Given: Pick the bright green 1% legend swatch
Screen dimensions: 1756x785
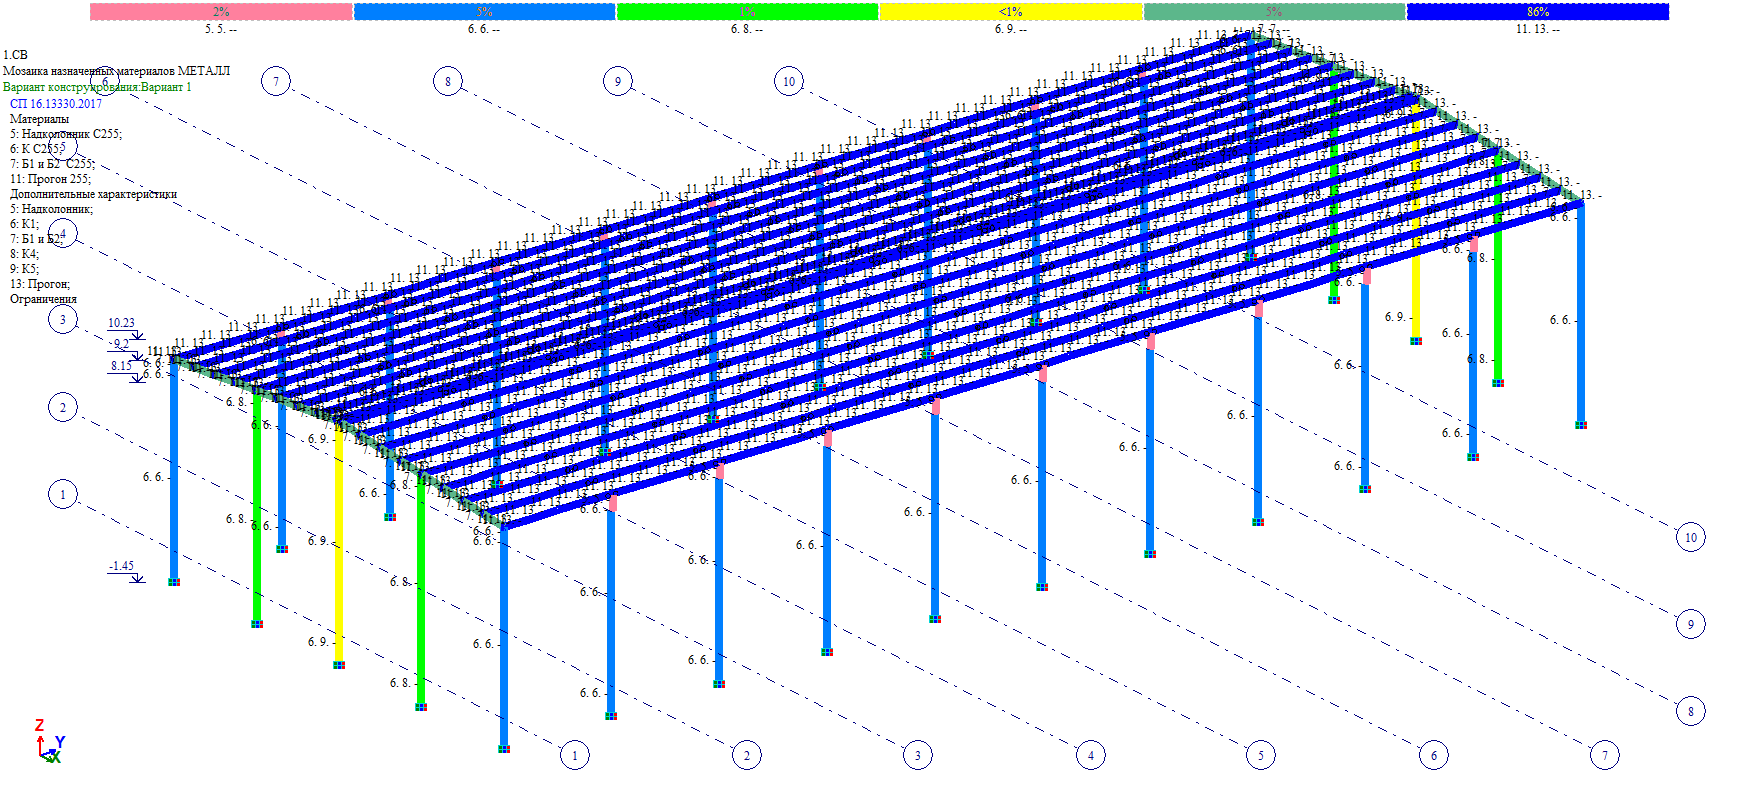Looking at the screenshot, I should 748,12.
